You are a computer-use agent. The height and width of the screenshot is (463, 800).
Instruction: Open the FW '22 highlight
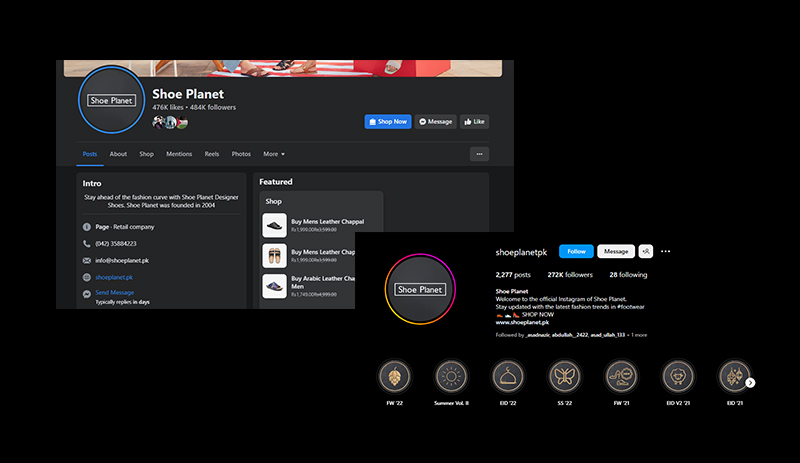[x=394, y=376]
